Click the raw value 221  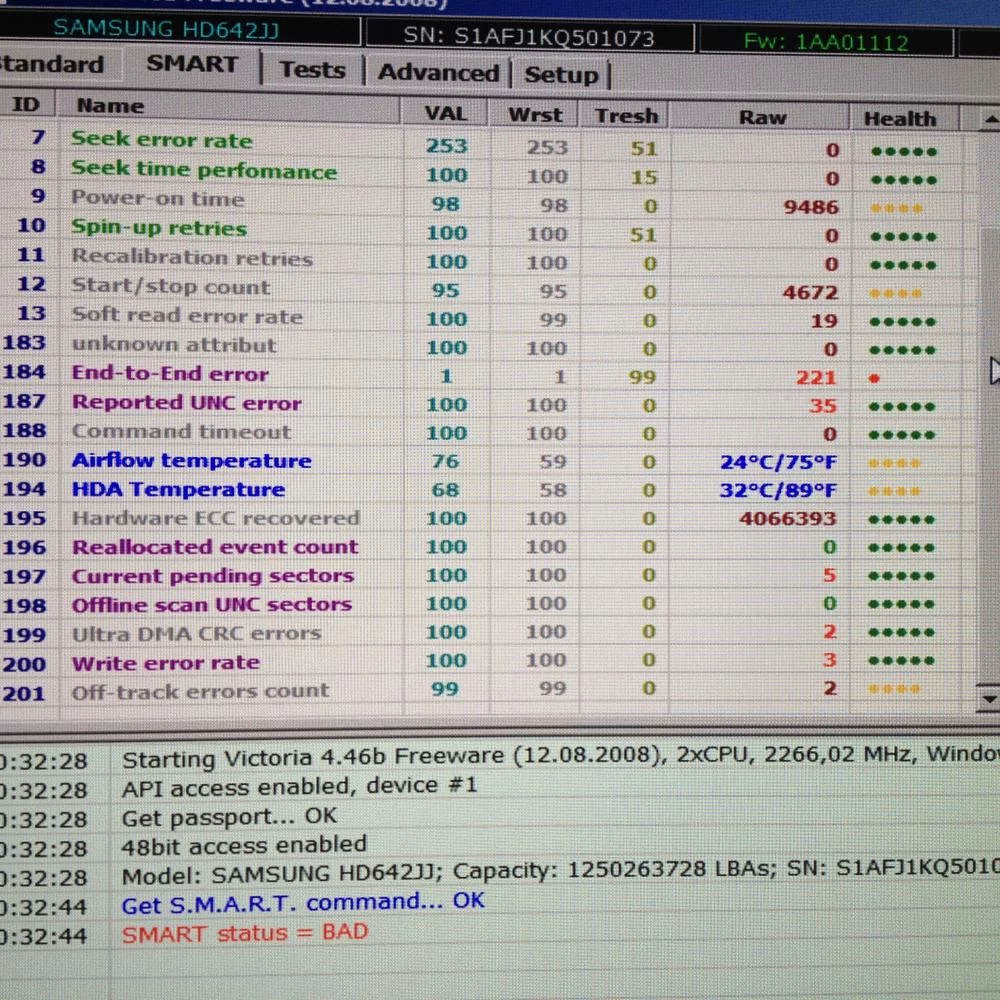(816, 378)
